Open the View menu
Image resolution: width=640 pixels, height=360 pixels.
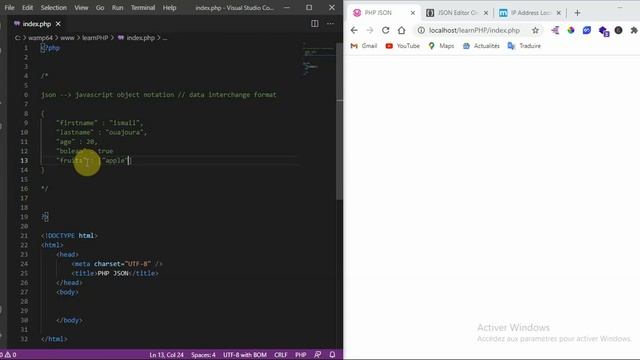pos(81,7)
